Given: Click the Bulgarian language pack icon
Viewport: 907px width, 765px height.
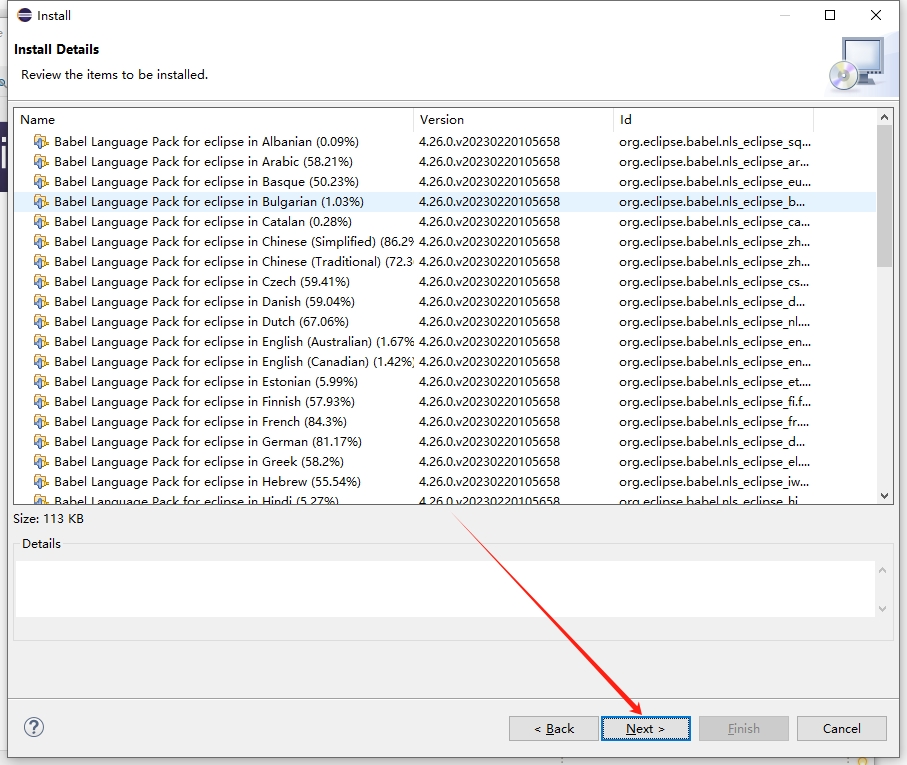Looking at the screenshot, I should coord(40,202).
